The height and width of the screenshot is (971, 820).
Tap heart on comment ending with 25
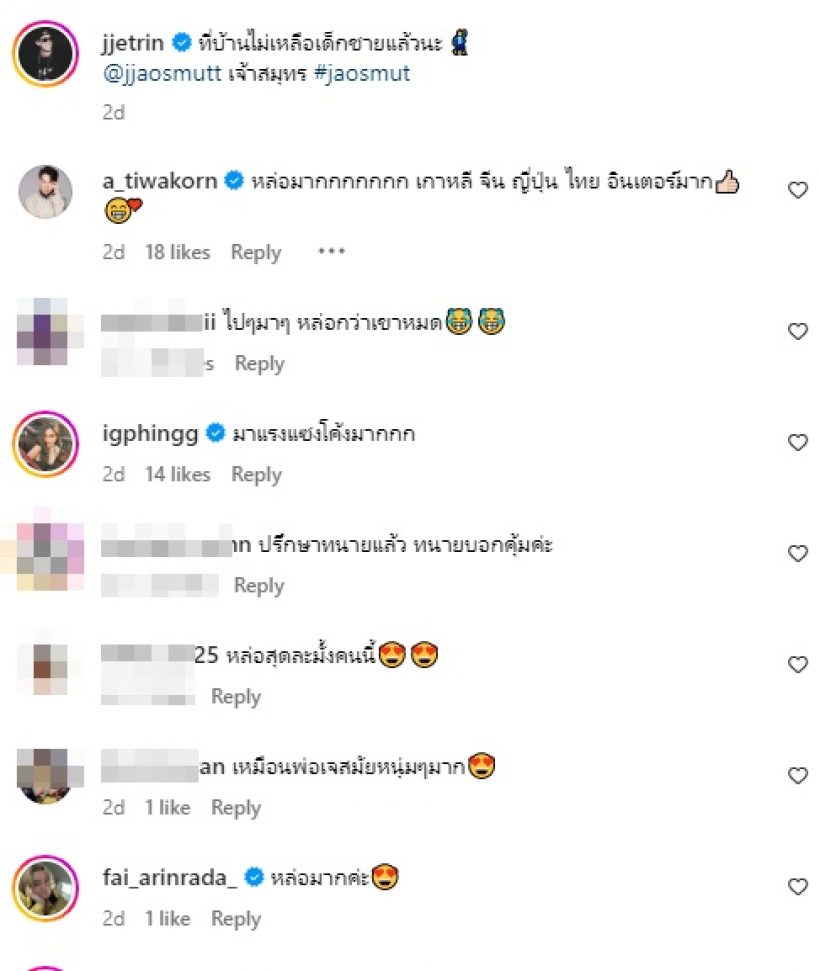(x=798, y=664)
